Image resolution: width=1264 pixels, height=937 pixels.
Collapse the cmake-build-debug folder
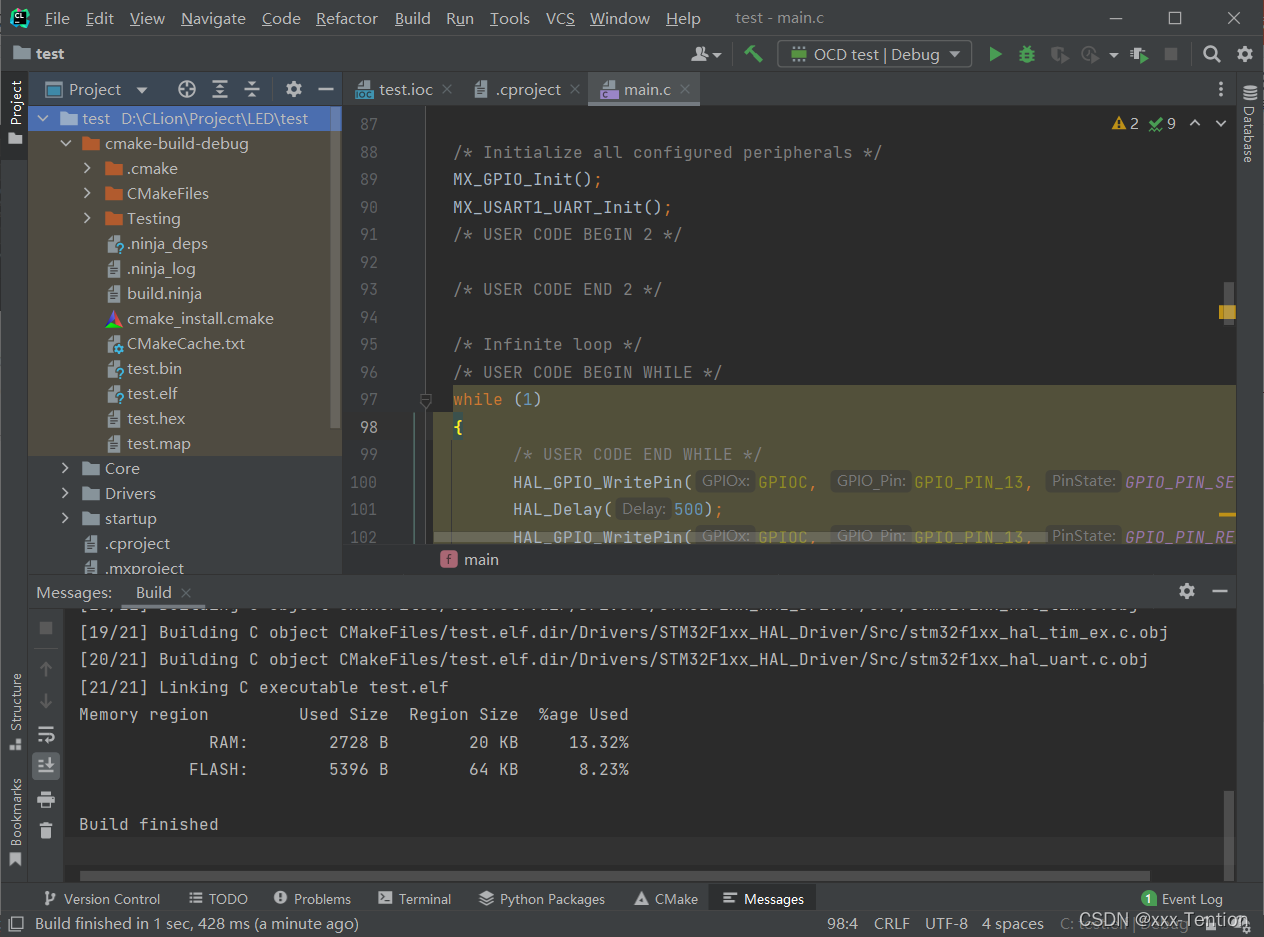tap(66, 143)
